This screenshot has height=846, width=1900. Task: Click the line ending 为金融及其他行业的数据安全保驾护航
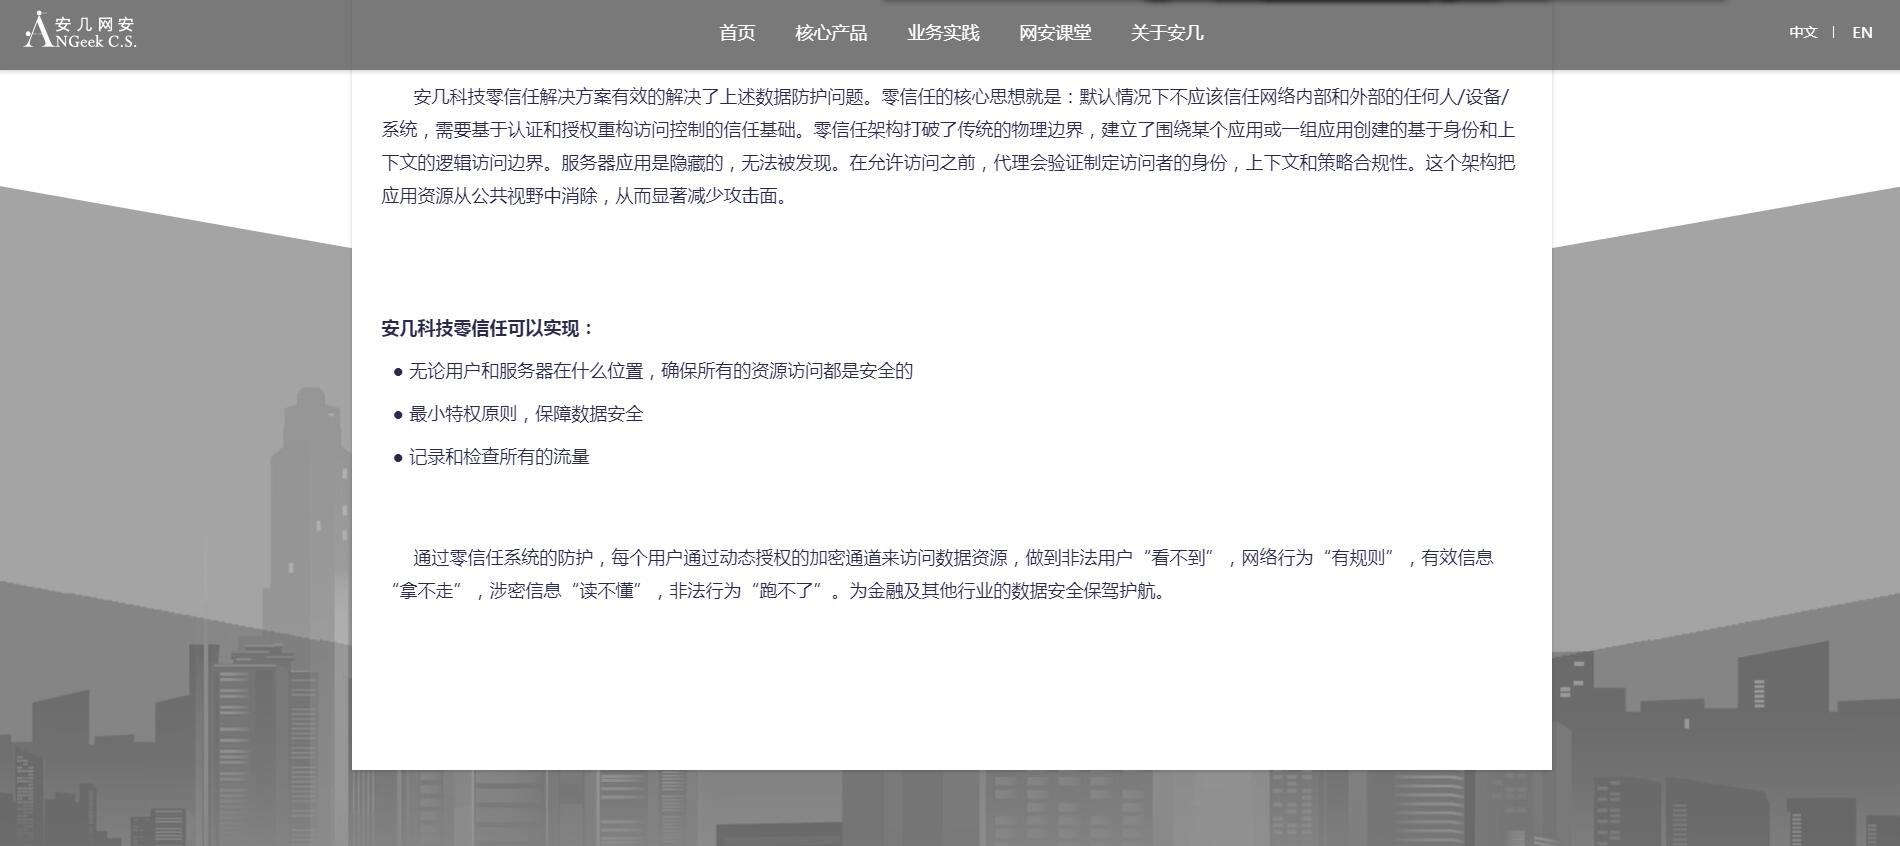(779, 591)
